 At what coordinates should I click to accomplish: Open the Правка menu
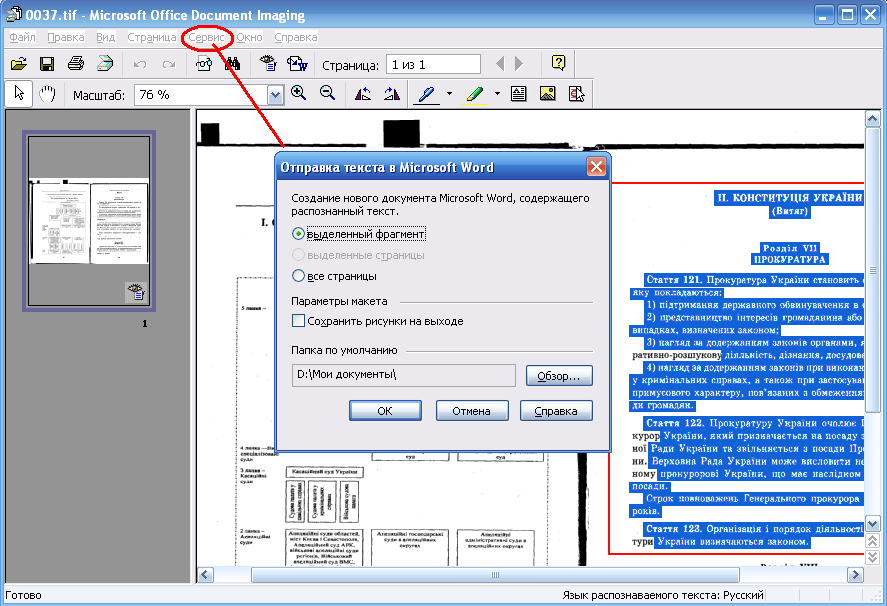66,37
